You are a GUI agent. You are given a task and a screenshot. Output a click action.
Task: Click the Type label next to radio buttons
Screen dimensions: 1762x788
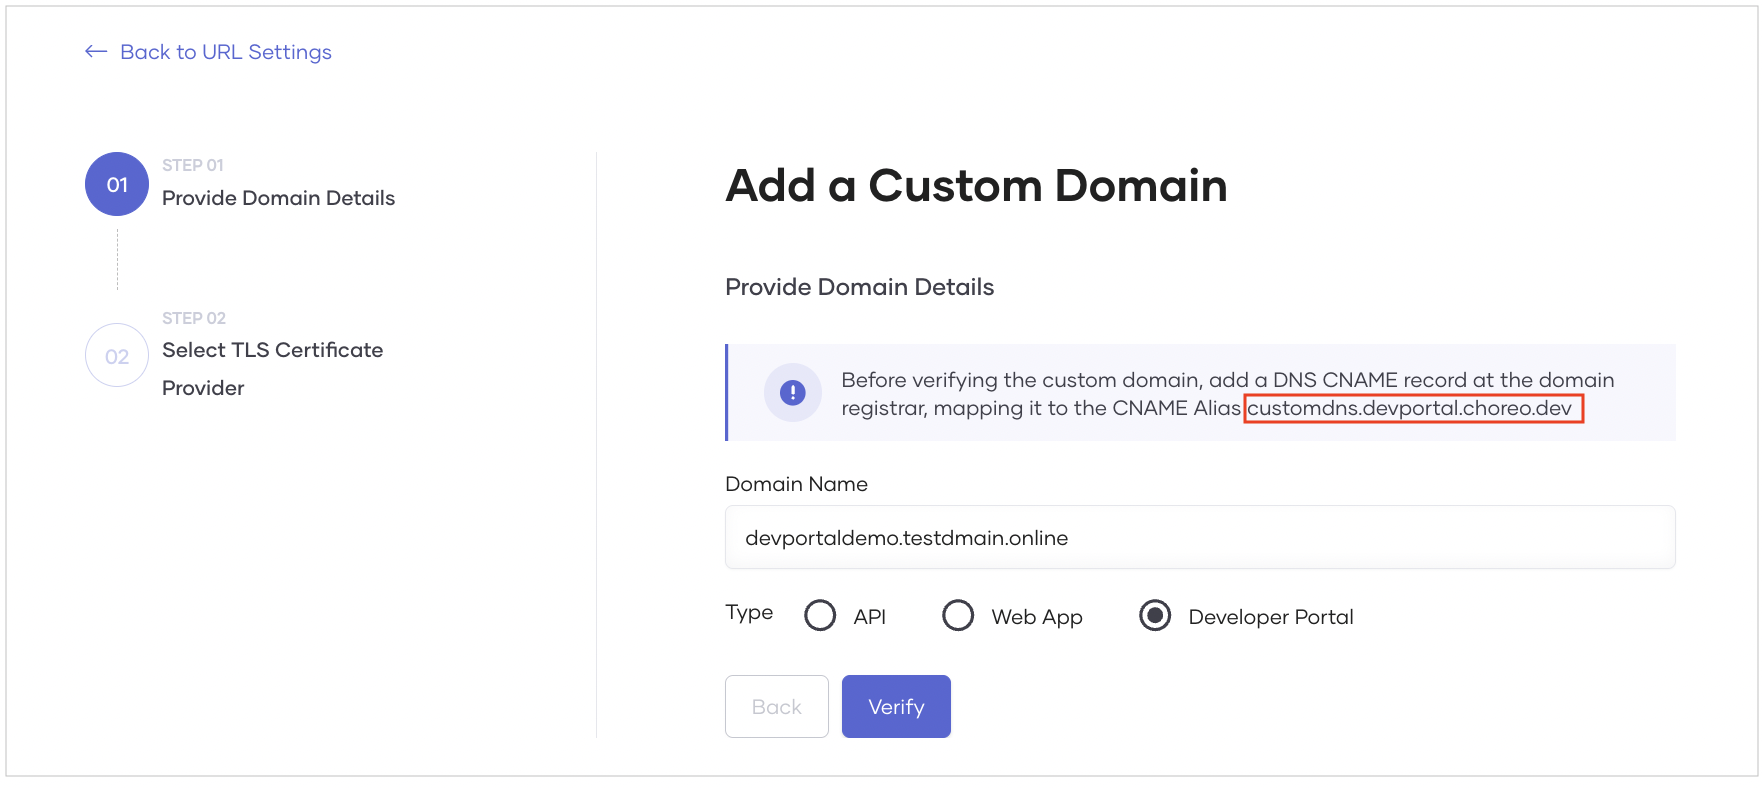pyautogui.click(x=748, y=612)
